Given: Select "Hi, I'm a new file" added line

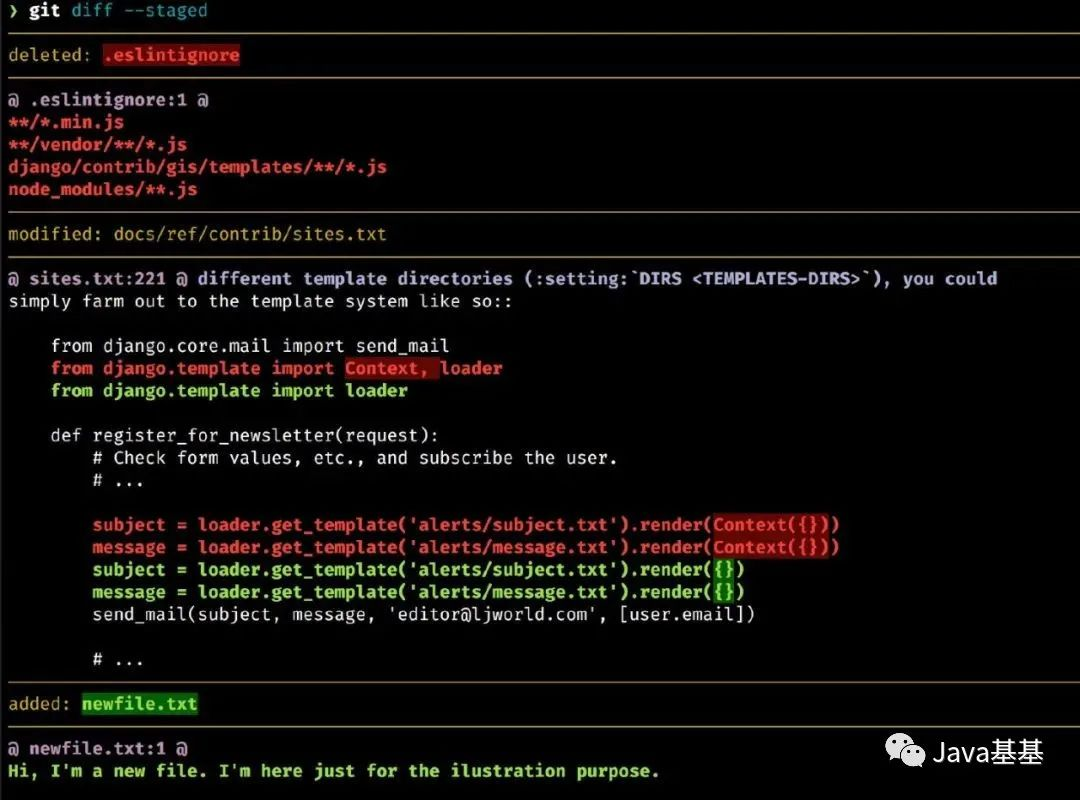Looking at the screenshot, I should click(x=333, y=771).
